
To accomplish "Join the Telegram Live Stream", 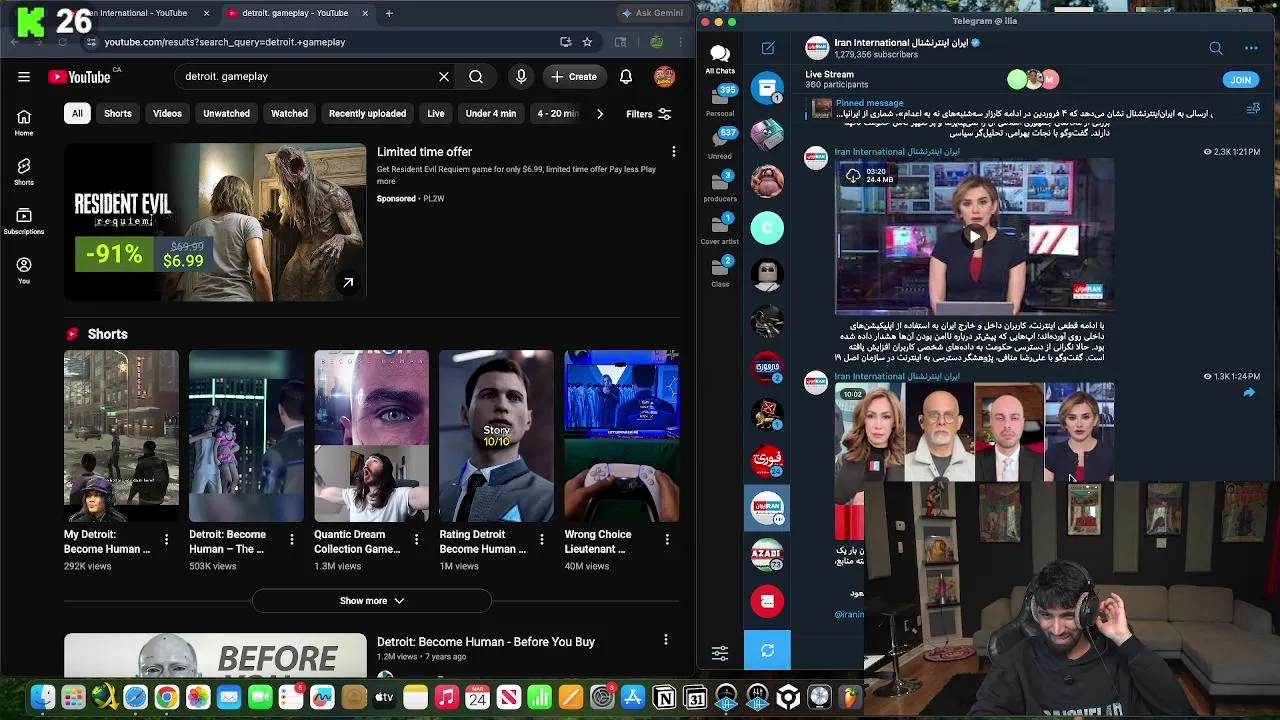I will tap(1240, 80).
